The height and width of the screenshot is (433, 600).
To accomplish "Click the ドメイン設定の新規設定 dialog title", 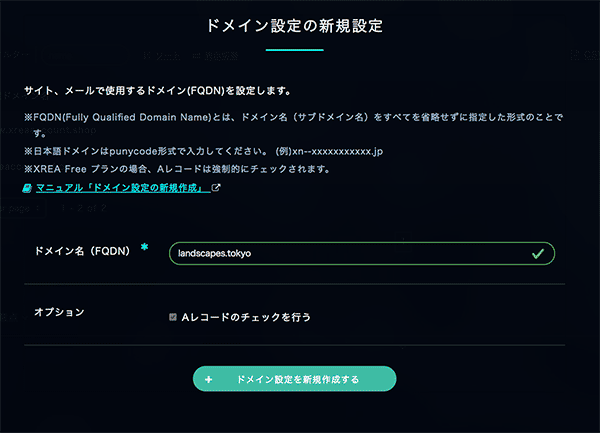I will pos(295,26).
